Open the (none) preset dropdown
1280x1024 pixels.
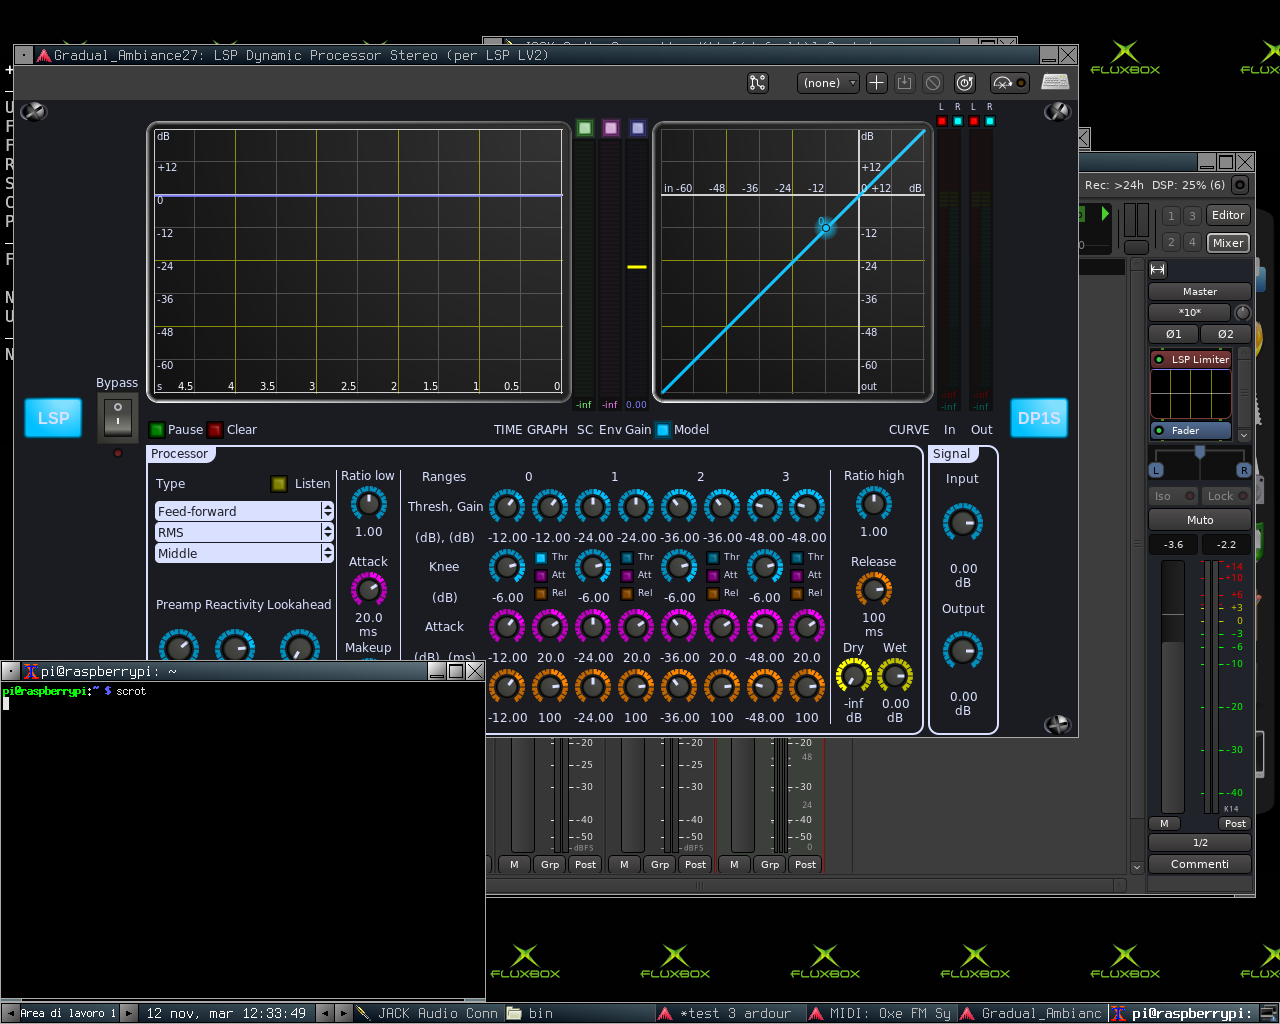click(828, 83)
